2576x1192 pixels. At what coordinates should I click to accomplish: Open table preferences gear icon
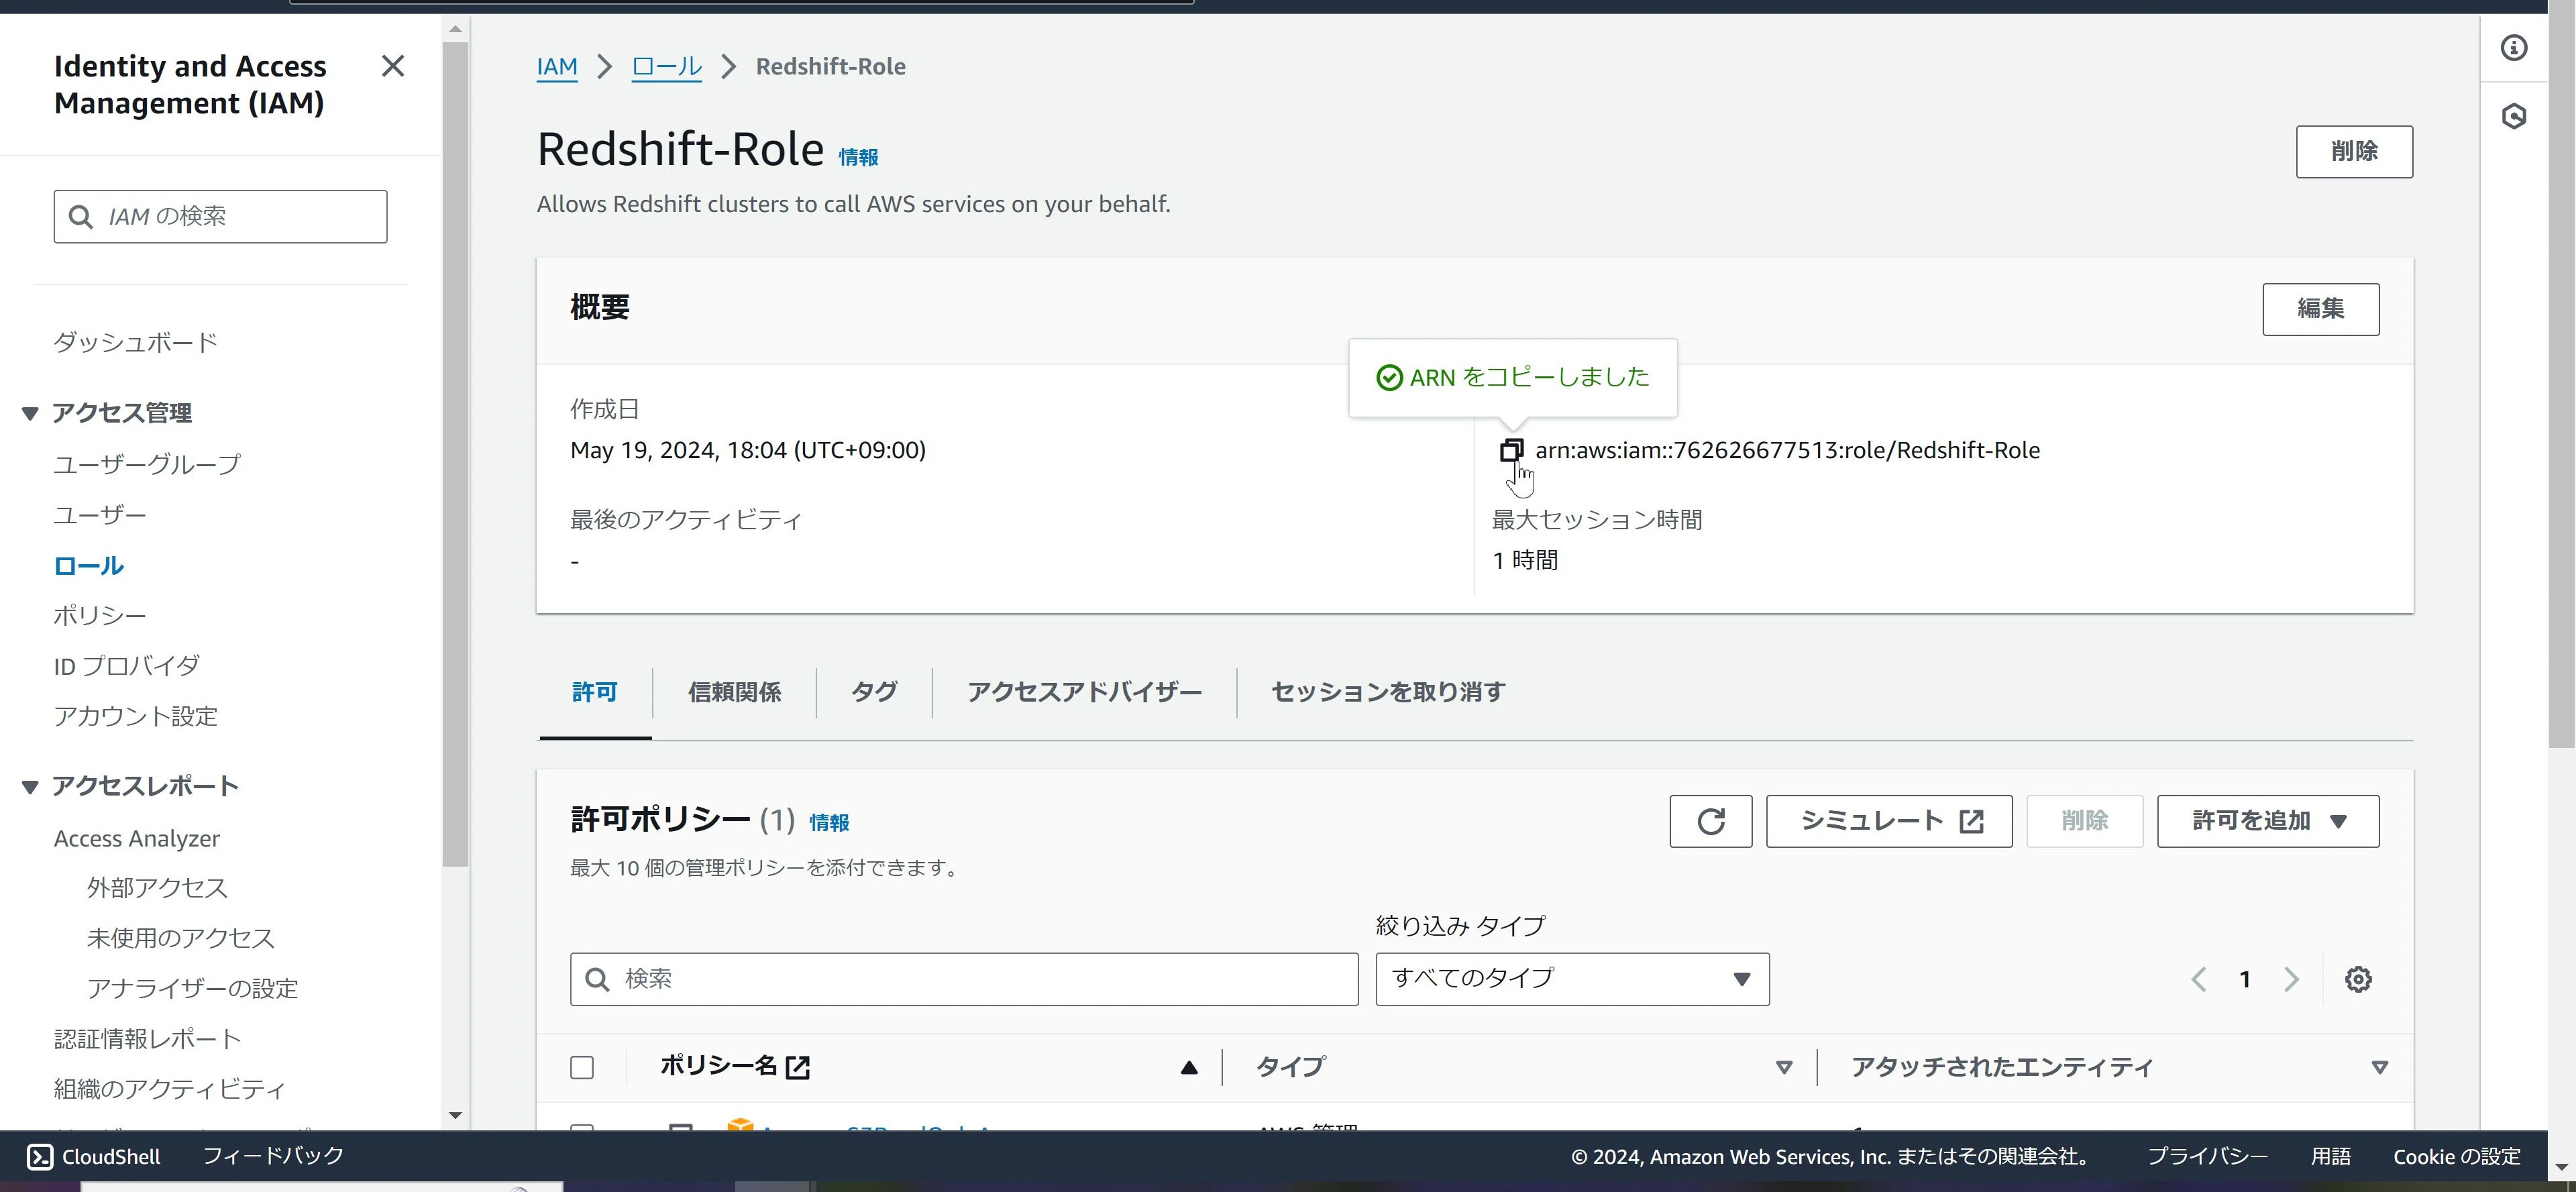2358,979
